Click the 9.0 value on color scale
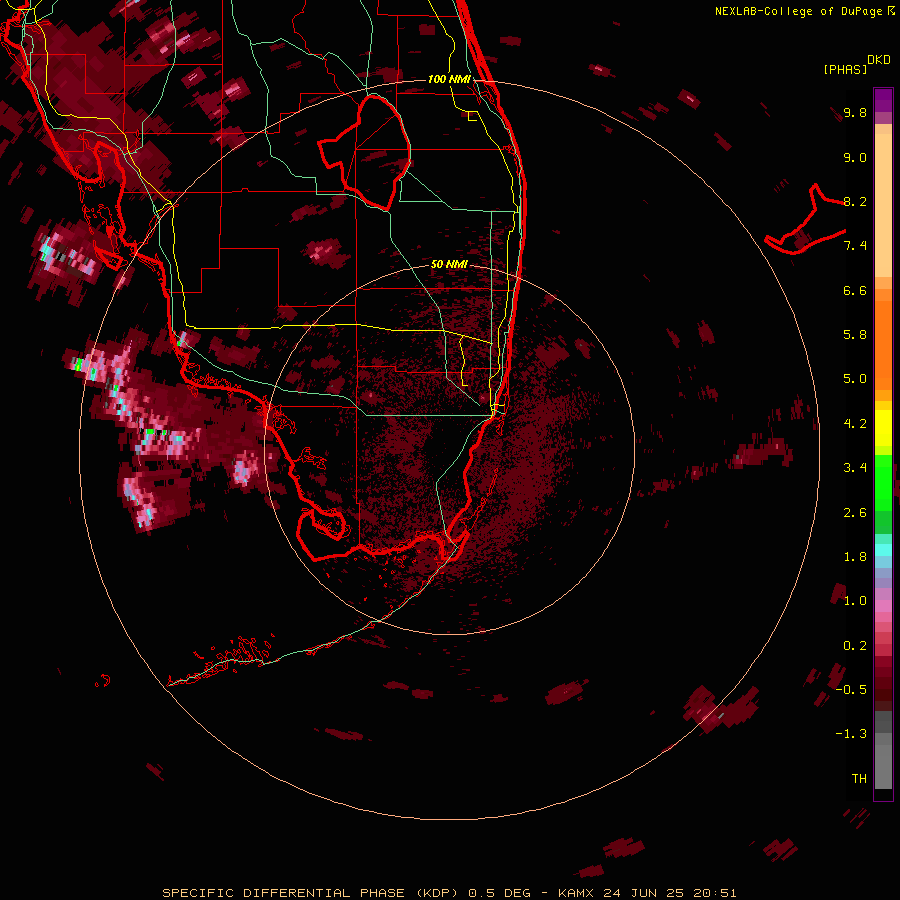 click(855, 157)
